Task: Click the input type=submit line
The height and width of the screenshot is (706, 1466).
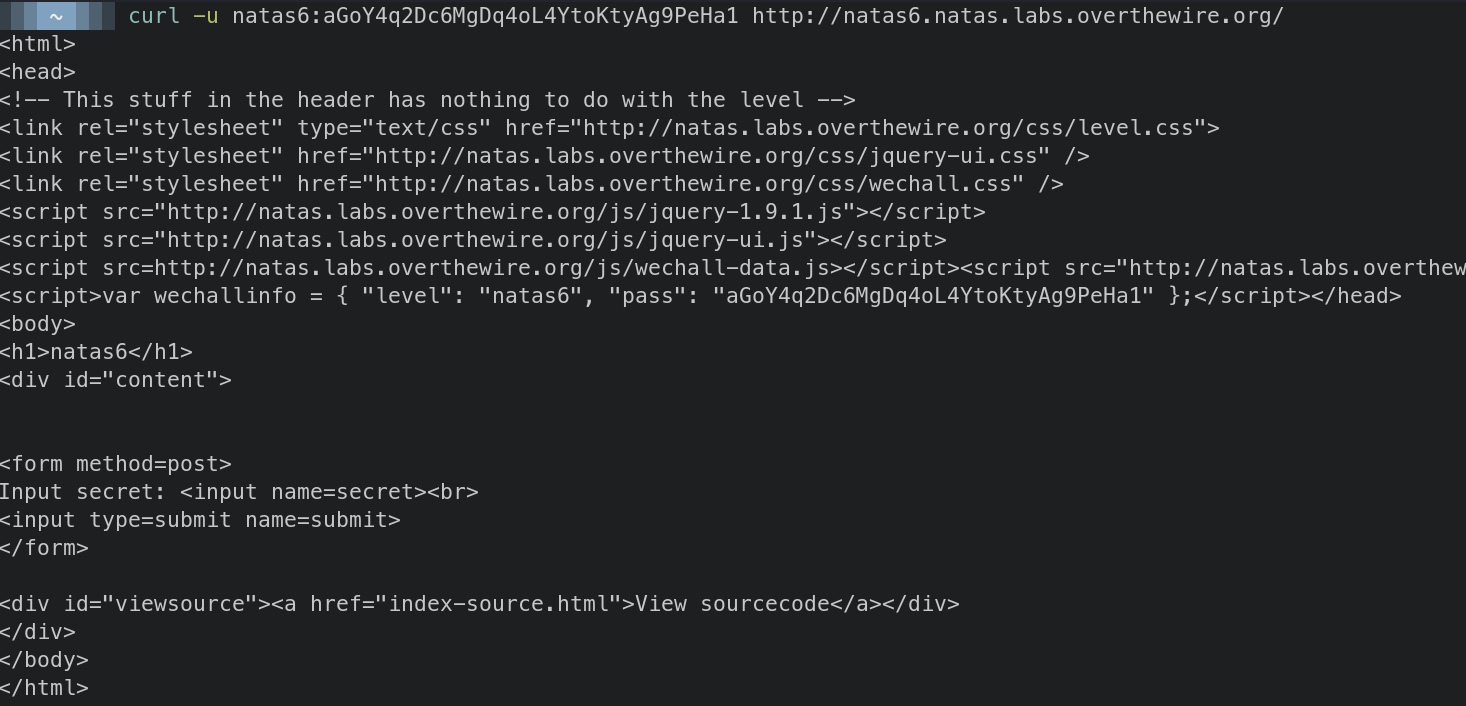Action: point(200,520)
